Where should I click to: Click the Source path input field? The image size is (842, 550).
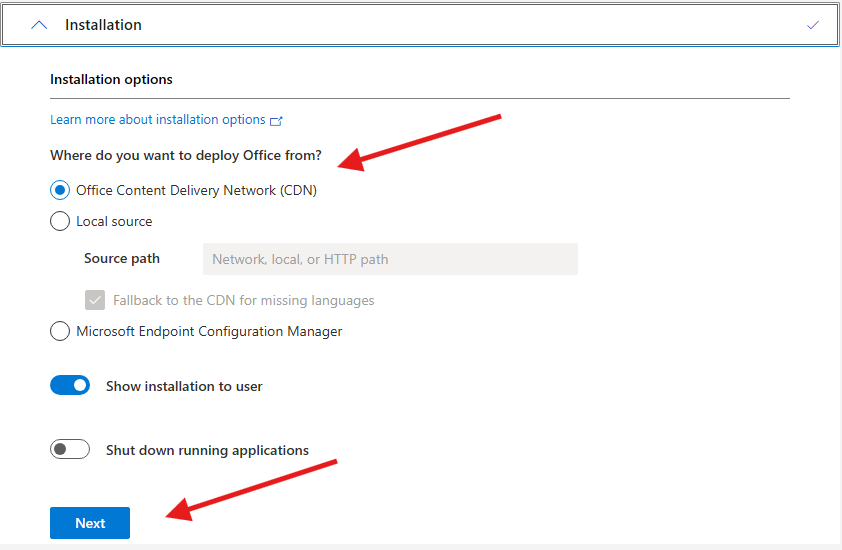coord(390,259)
